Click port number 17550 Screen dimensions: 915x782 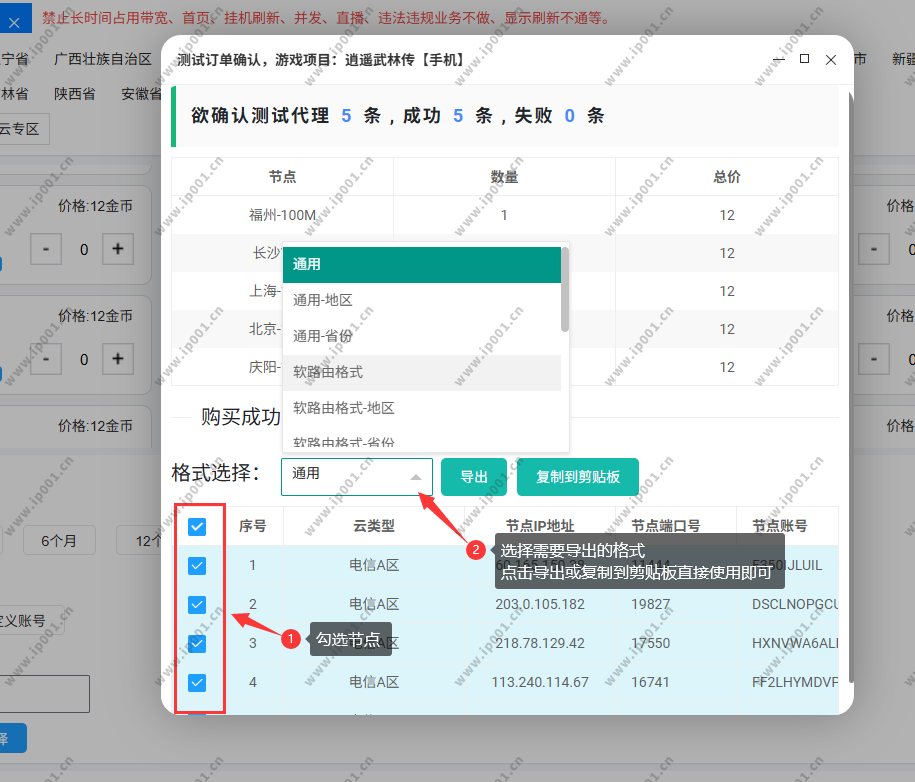pyautogui.click(x=651, y=643)
